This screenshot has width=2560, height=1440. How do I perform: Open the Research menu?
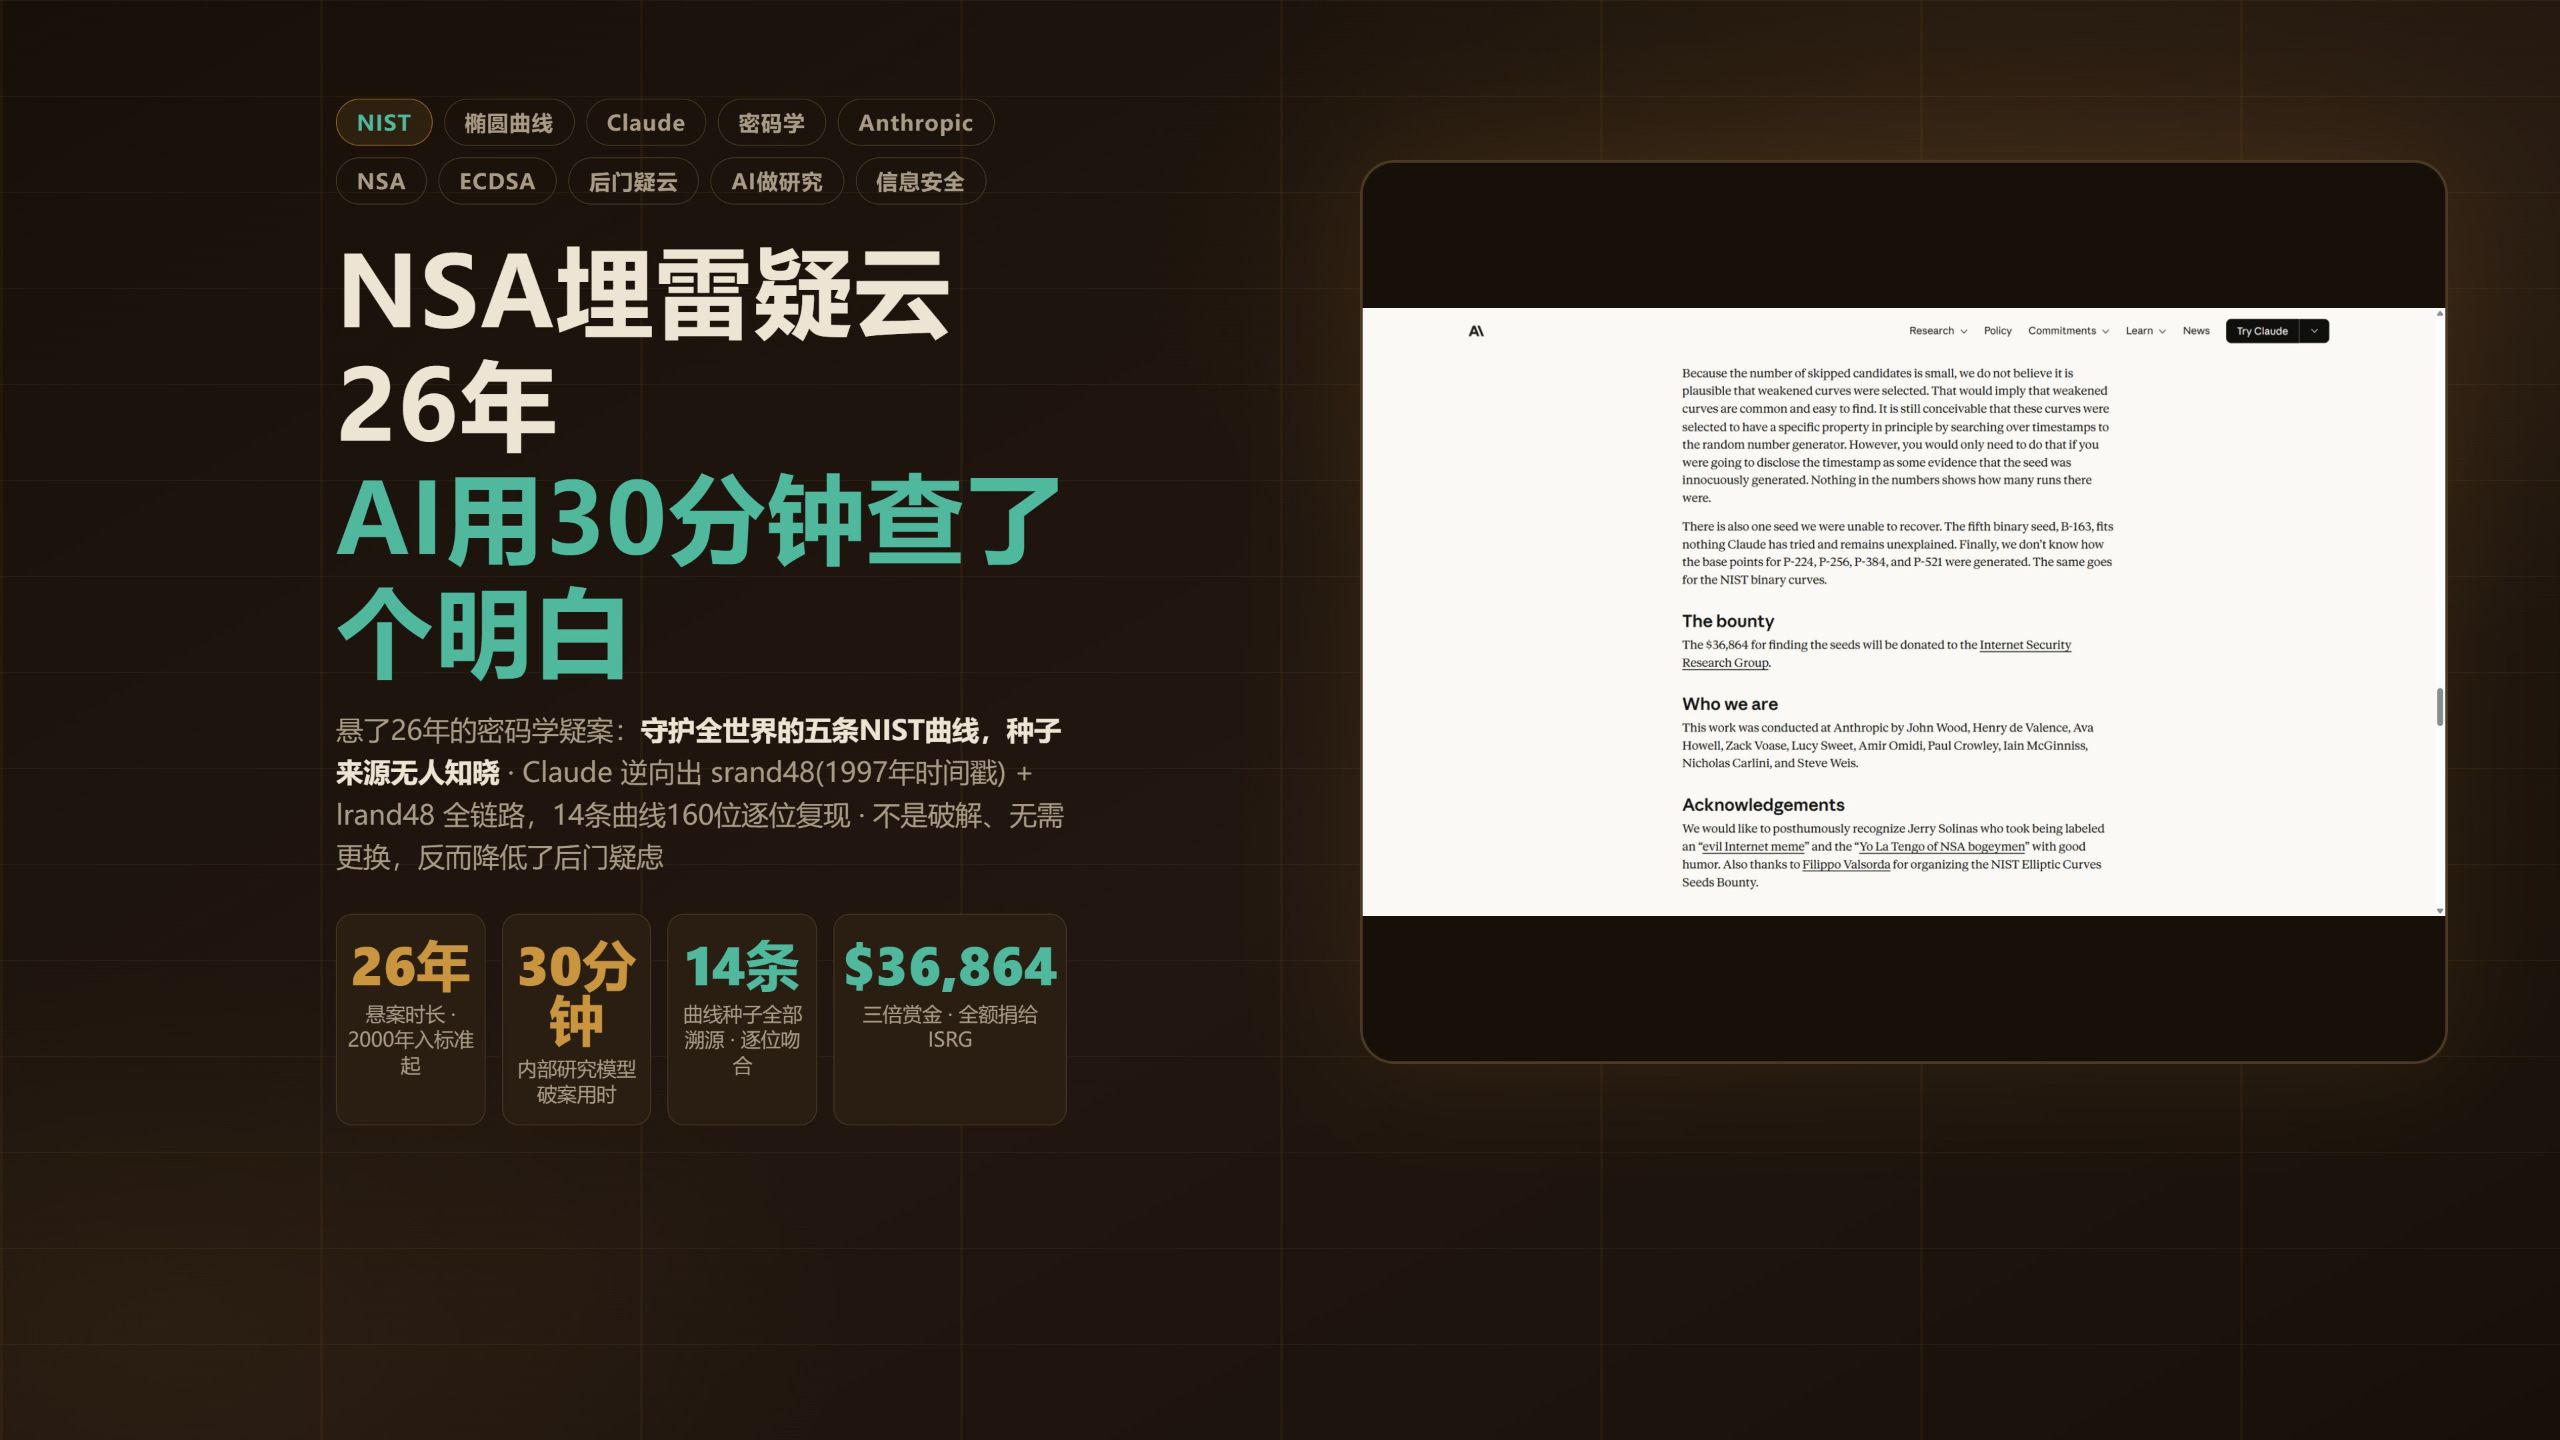(x=1937, y=331)
